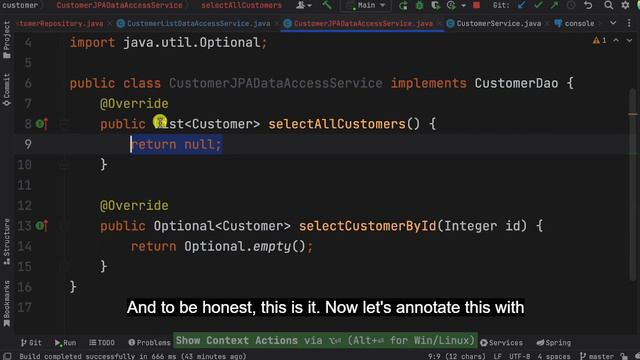Click the Optional.empty() call on line 14
This screenshot has height=360, width=640.
[245, 246]
